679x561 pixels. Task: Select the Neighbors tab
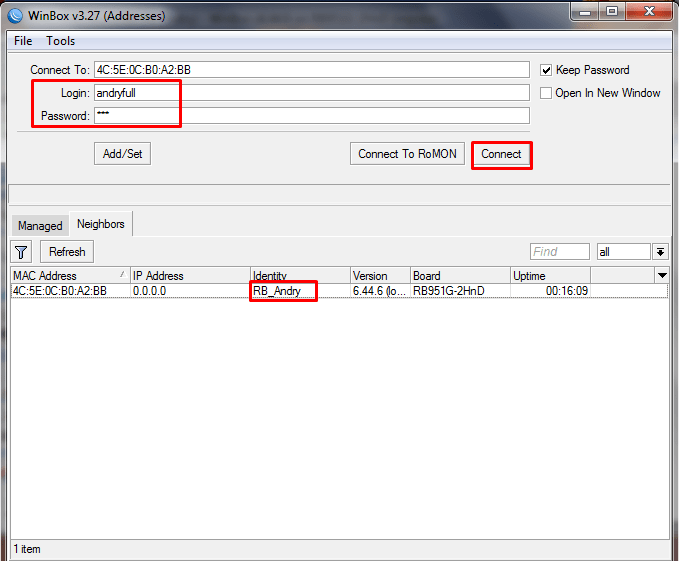(x=101, y=225)
